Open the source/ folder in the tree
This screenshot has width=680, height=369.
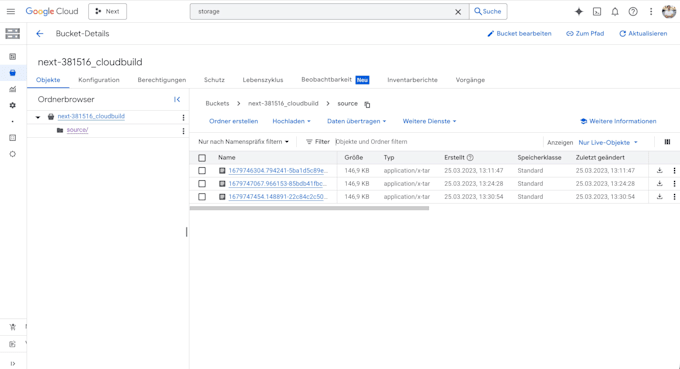pos(77,130)
